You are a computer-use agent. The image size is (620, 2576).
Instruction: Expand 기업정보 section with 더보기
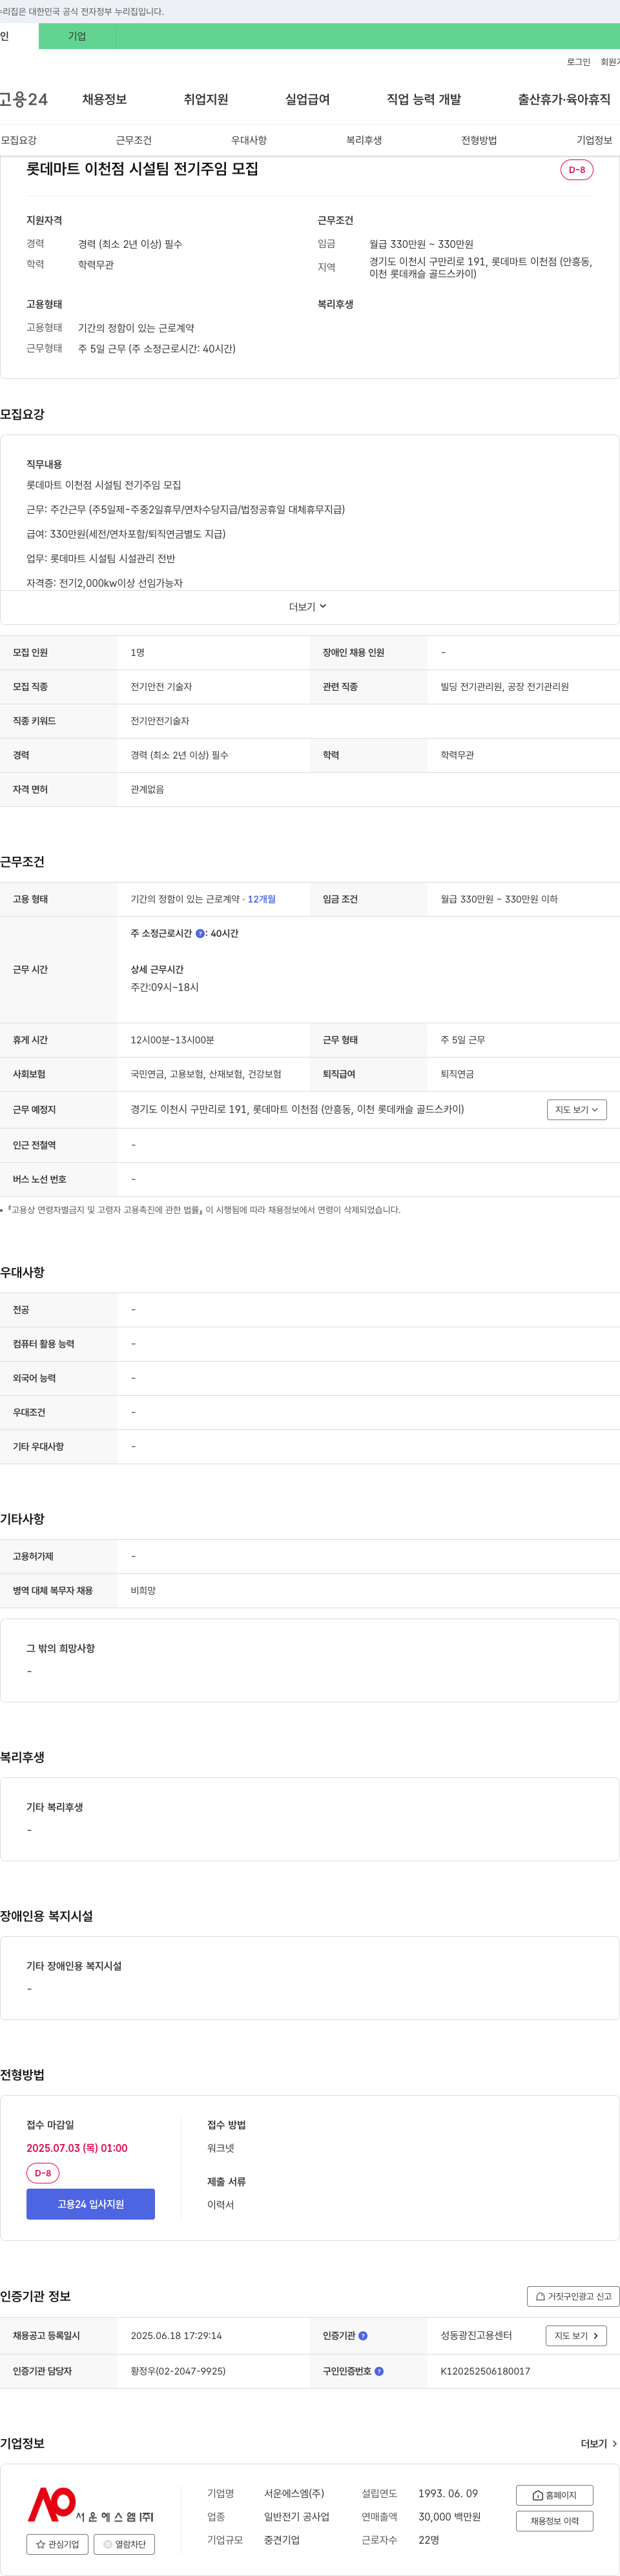[599, 2443]
